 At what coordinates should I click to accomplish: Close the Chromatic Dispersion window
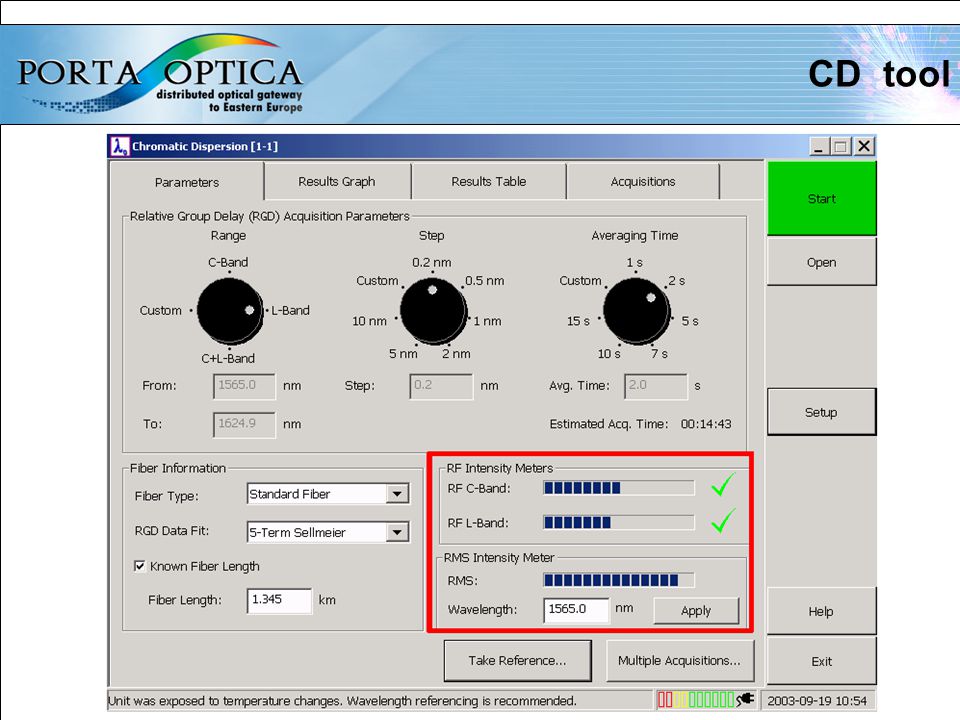[x=864, y=147]
